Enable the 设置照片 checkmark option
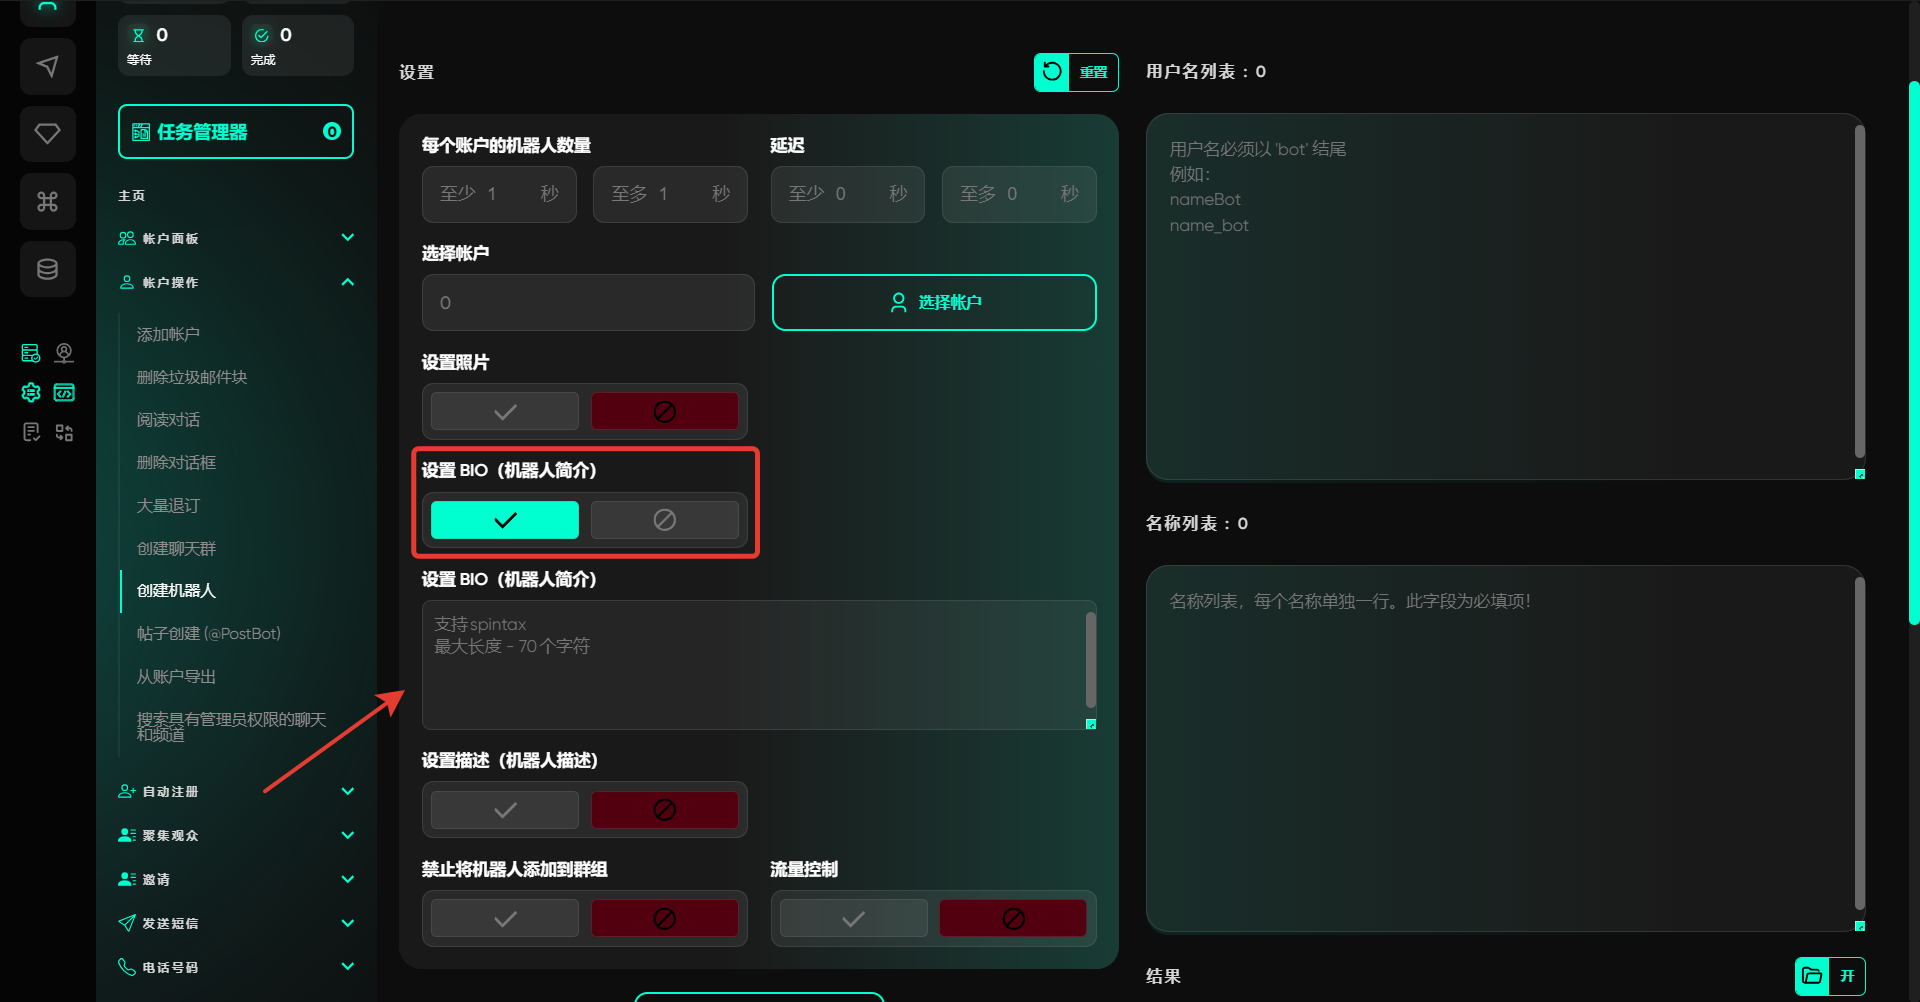Viewport: 1920px width, 1002px height. (x=505, y=411)
